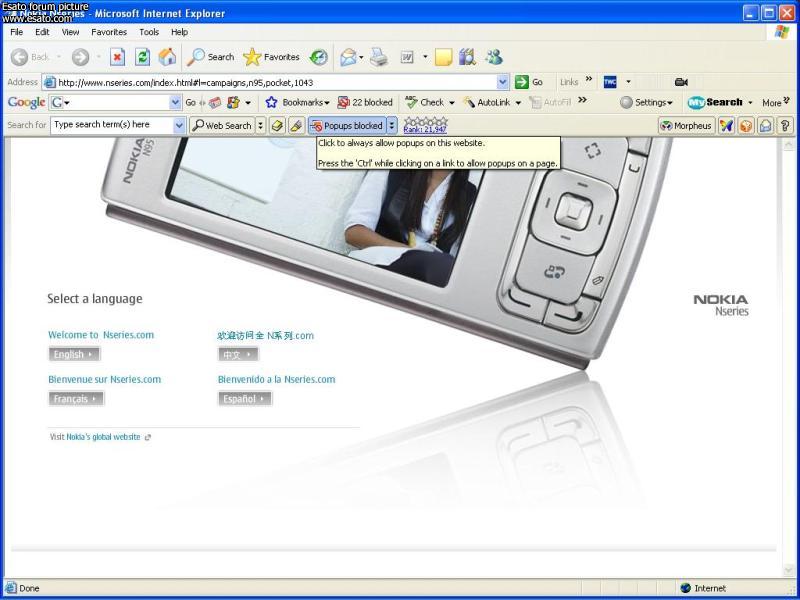Click the Mail envelope icon
Screen dimensions: 800x600
coord(348,57)
